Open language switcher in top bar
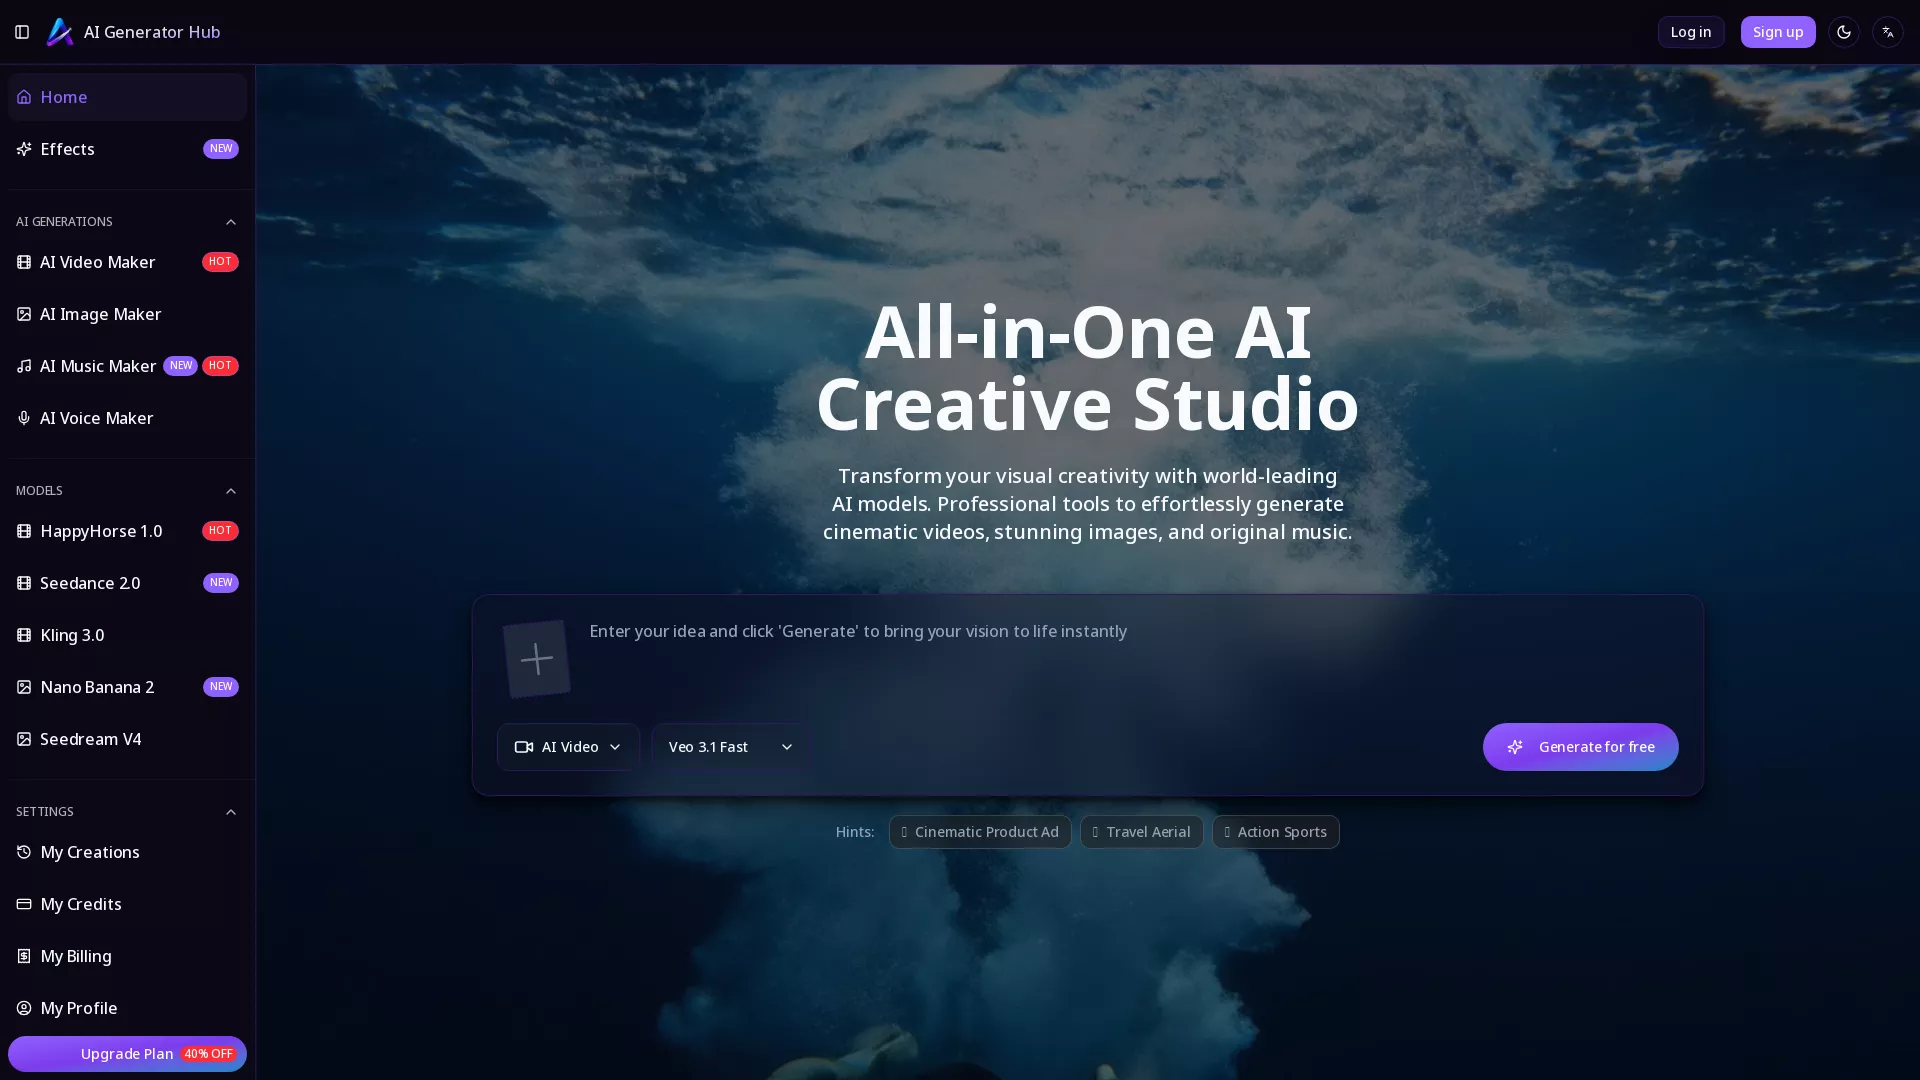The width and height of the screenshot is (1920, 1080). tap(1888, 31)
